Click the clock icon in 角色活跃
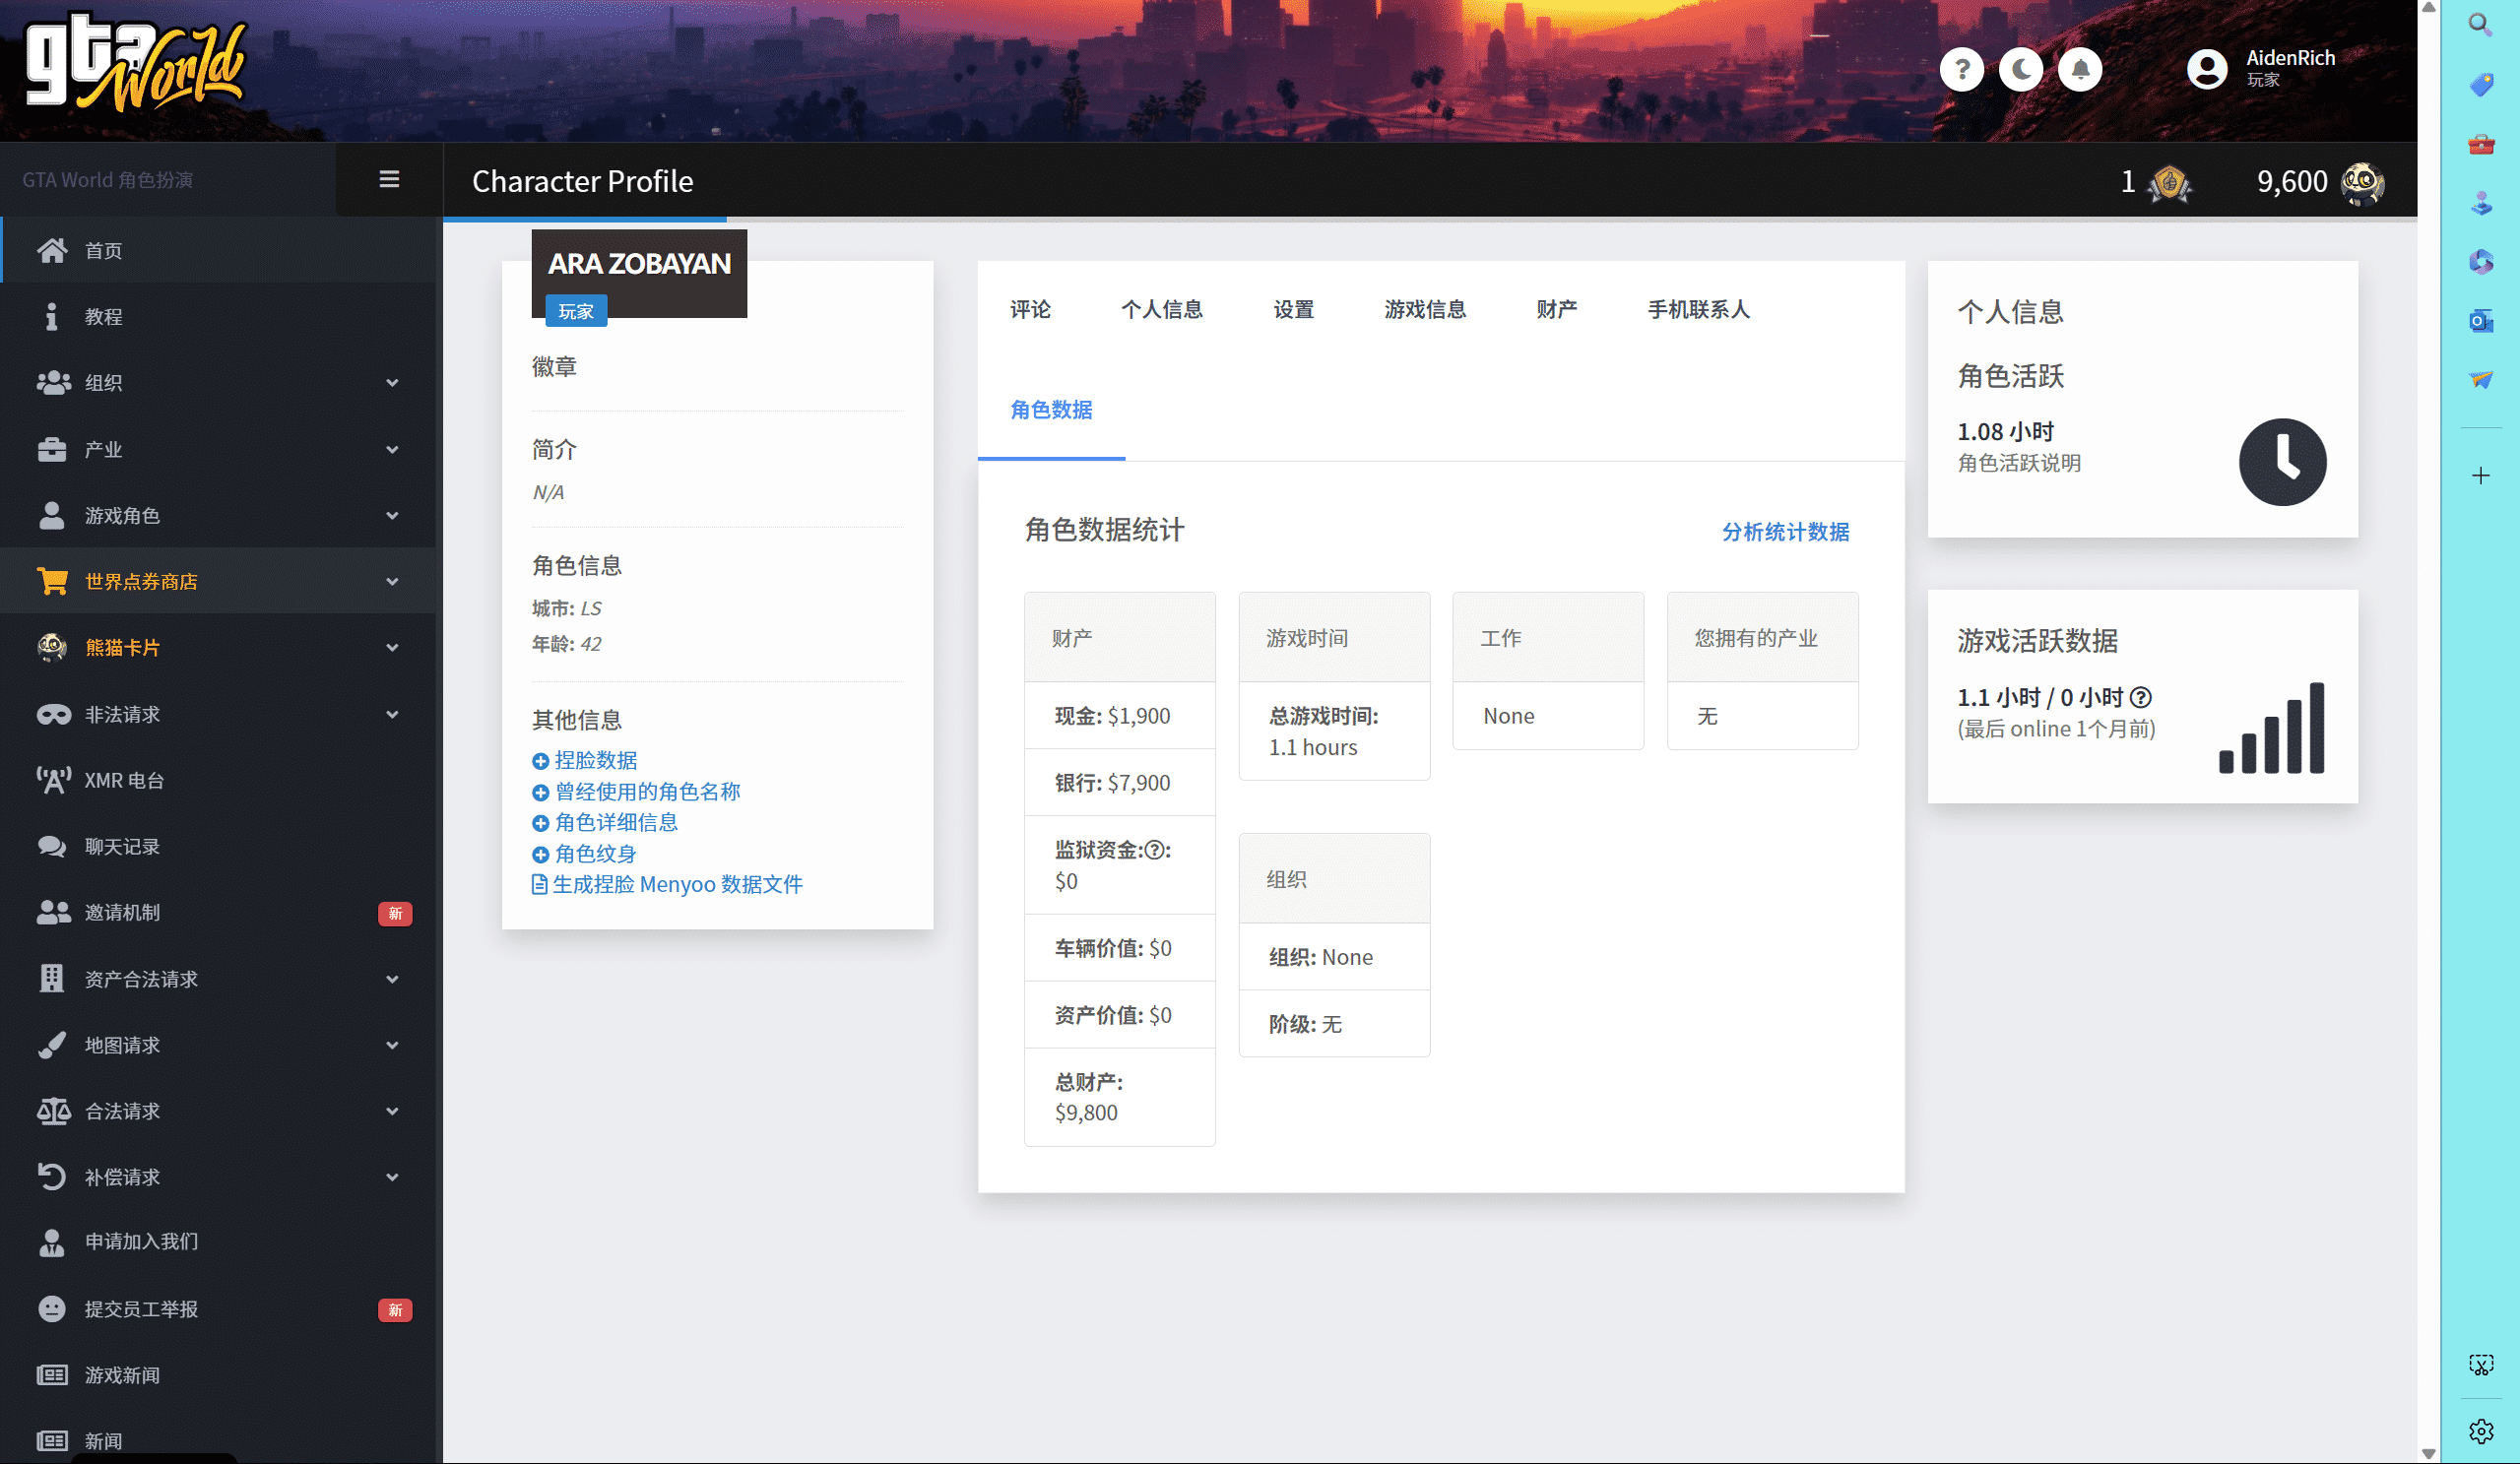Screen dimensions: 2520x1464 coord(2282,461)
